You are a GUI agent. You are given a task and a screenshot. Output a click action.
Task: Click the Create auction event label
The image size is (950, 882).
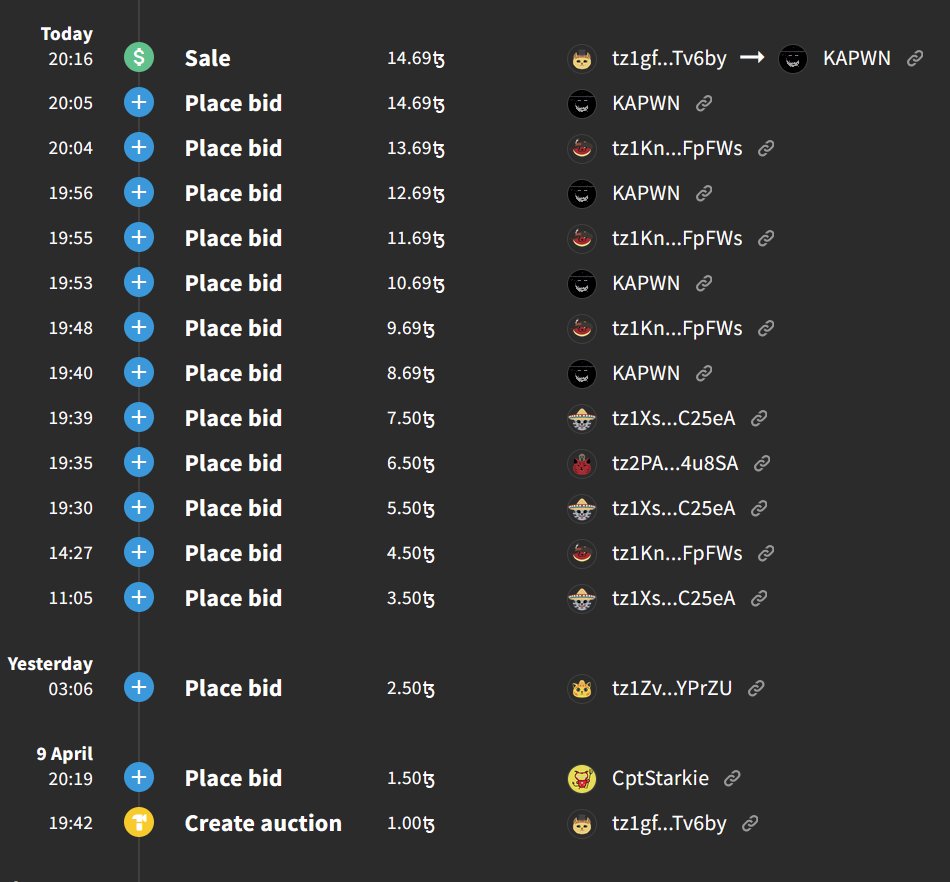pyautogui.click(x=263, y=823)
